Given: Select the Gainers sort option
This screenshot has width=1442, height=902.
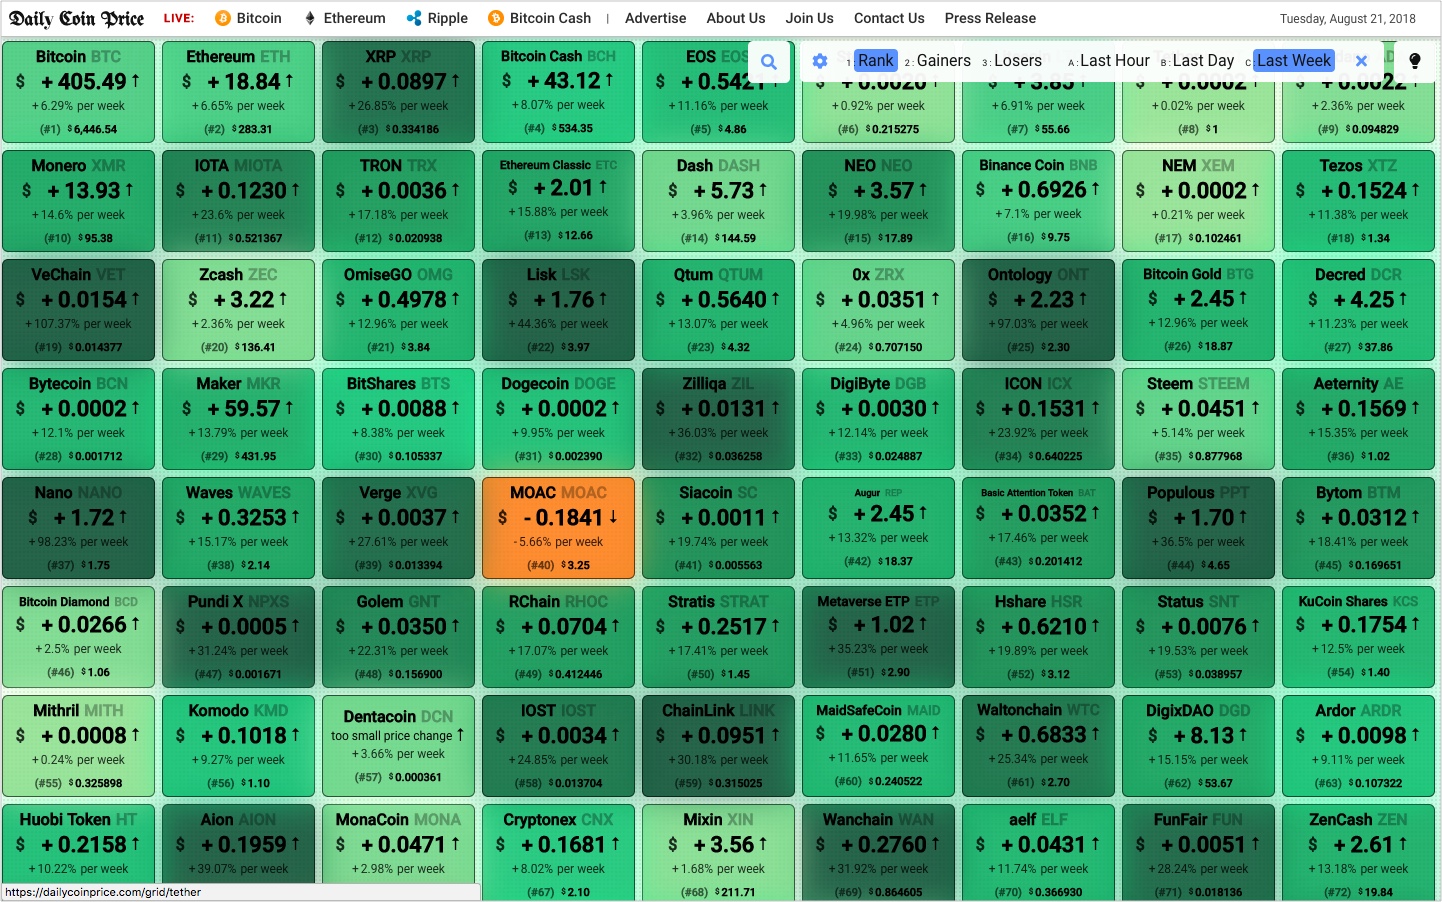Looking at the screenshot, I should click(943, 61).
